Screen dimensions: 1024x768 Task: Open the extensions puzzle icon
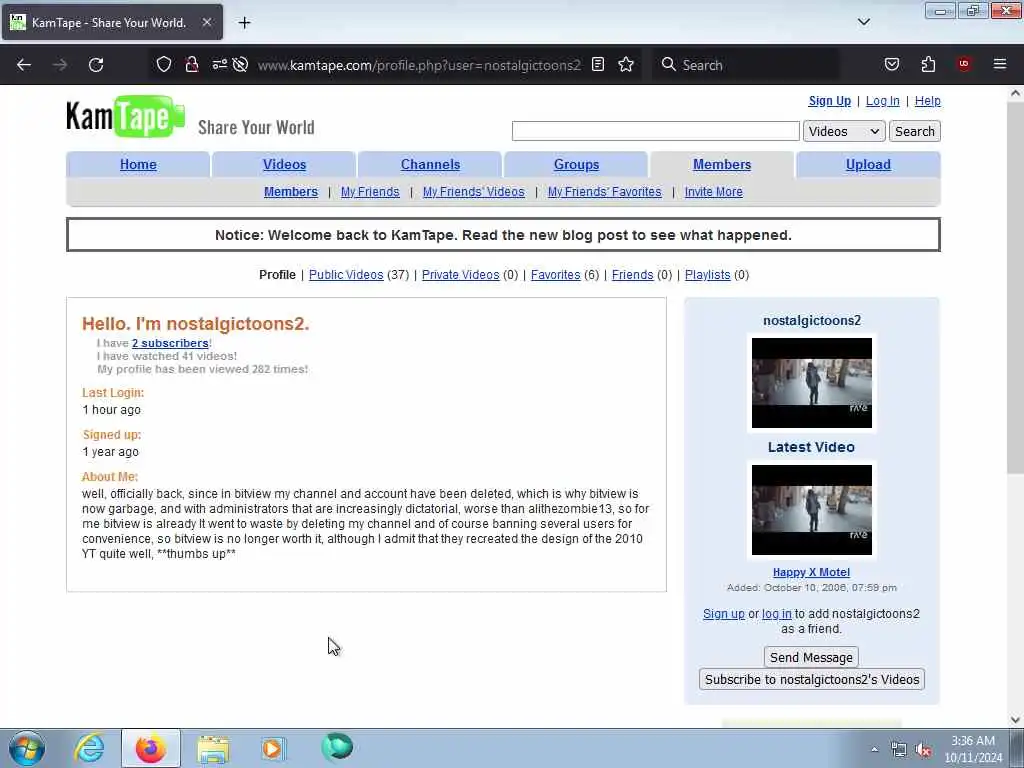point(928,64)
